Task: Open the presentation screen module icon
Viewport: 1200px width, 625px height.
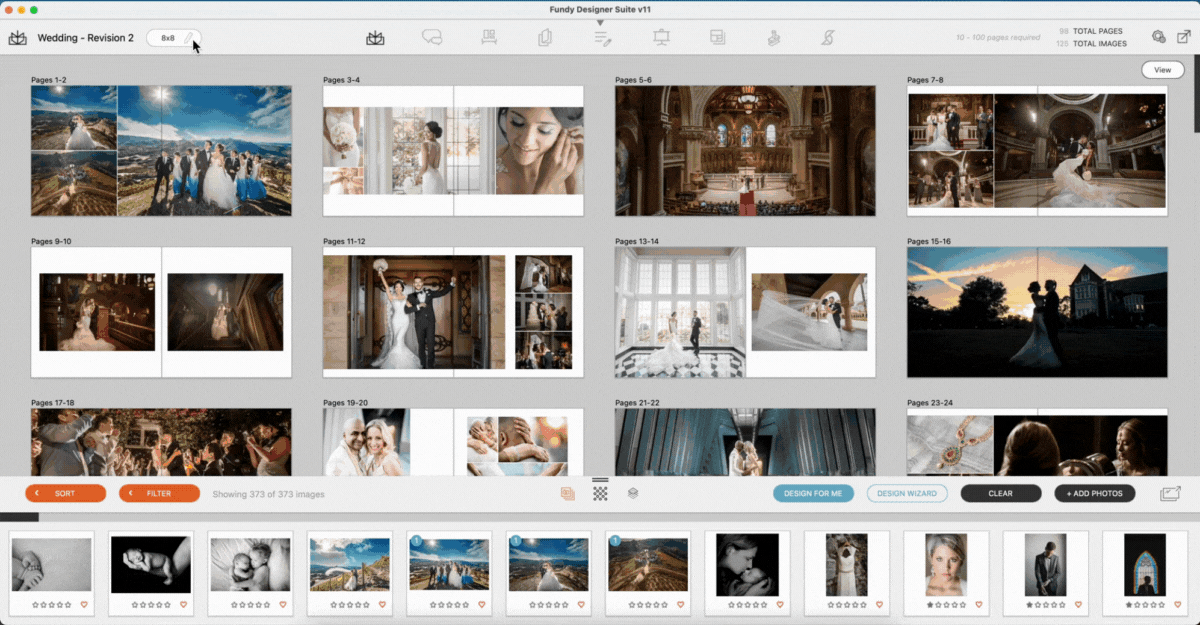Action: [x=661, y=38]
